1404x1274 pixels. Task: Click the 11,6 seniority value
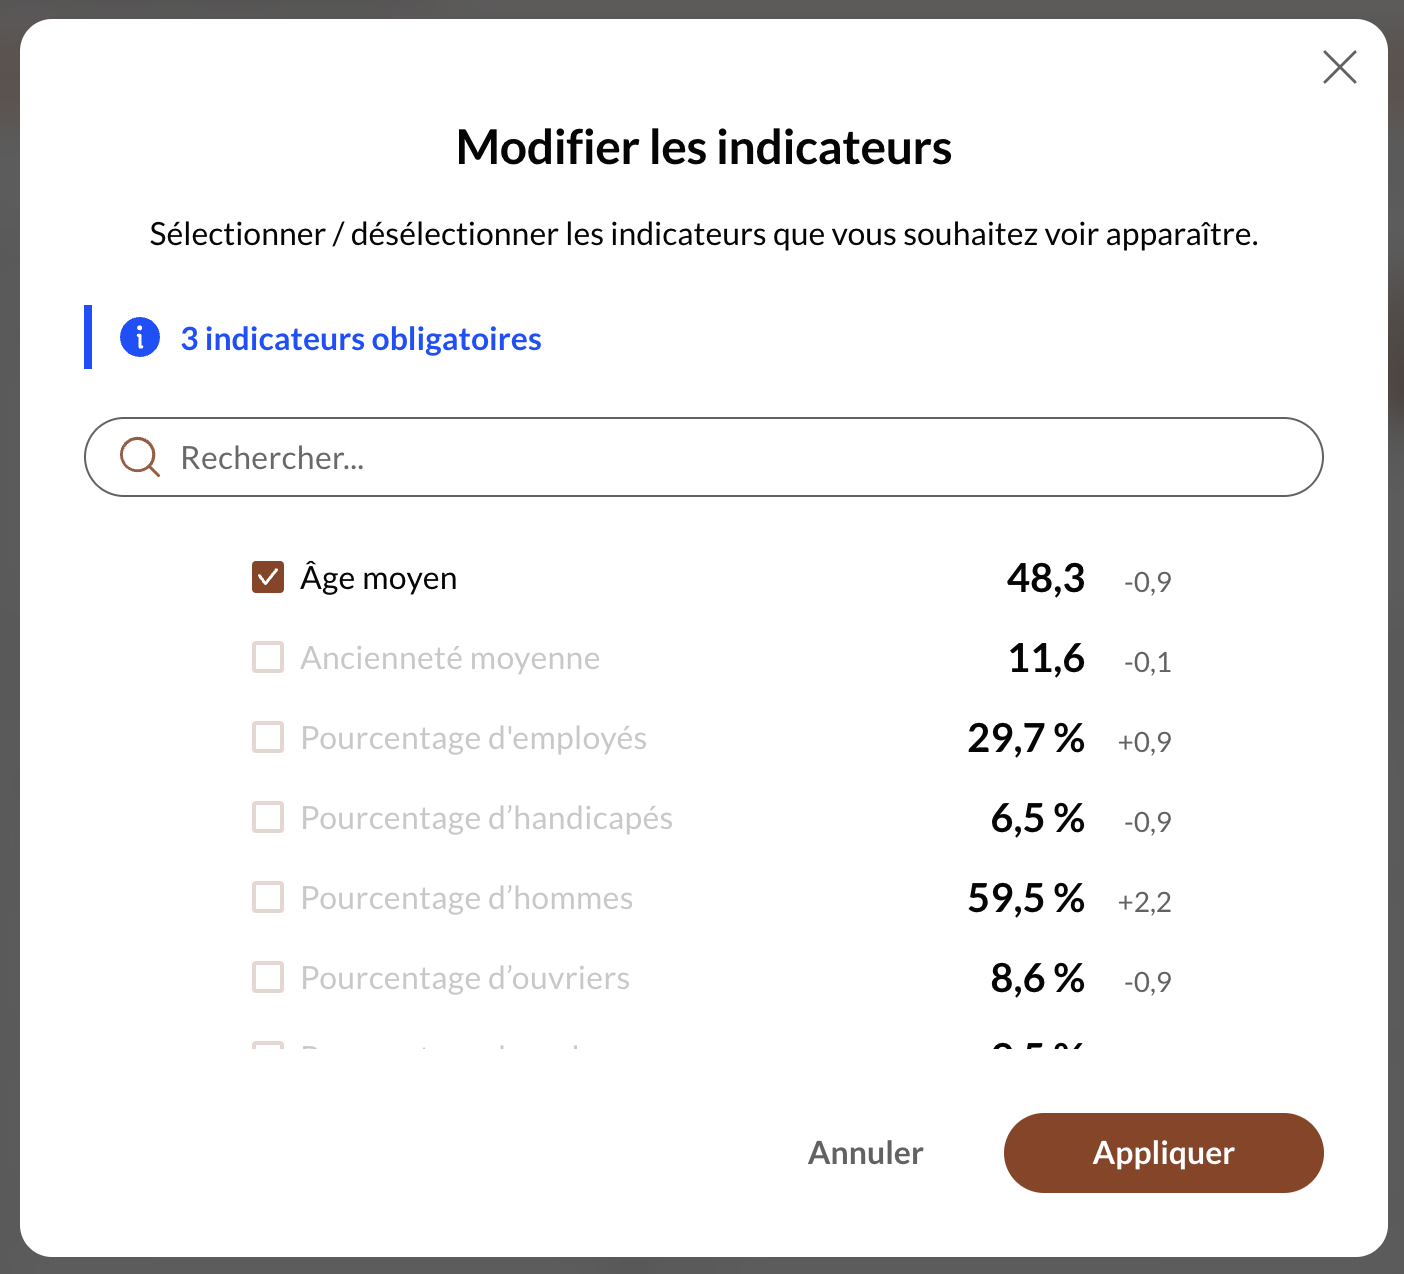pyautogui.click(x=1046, y=658)
